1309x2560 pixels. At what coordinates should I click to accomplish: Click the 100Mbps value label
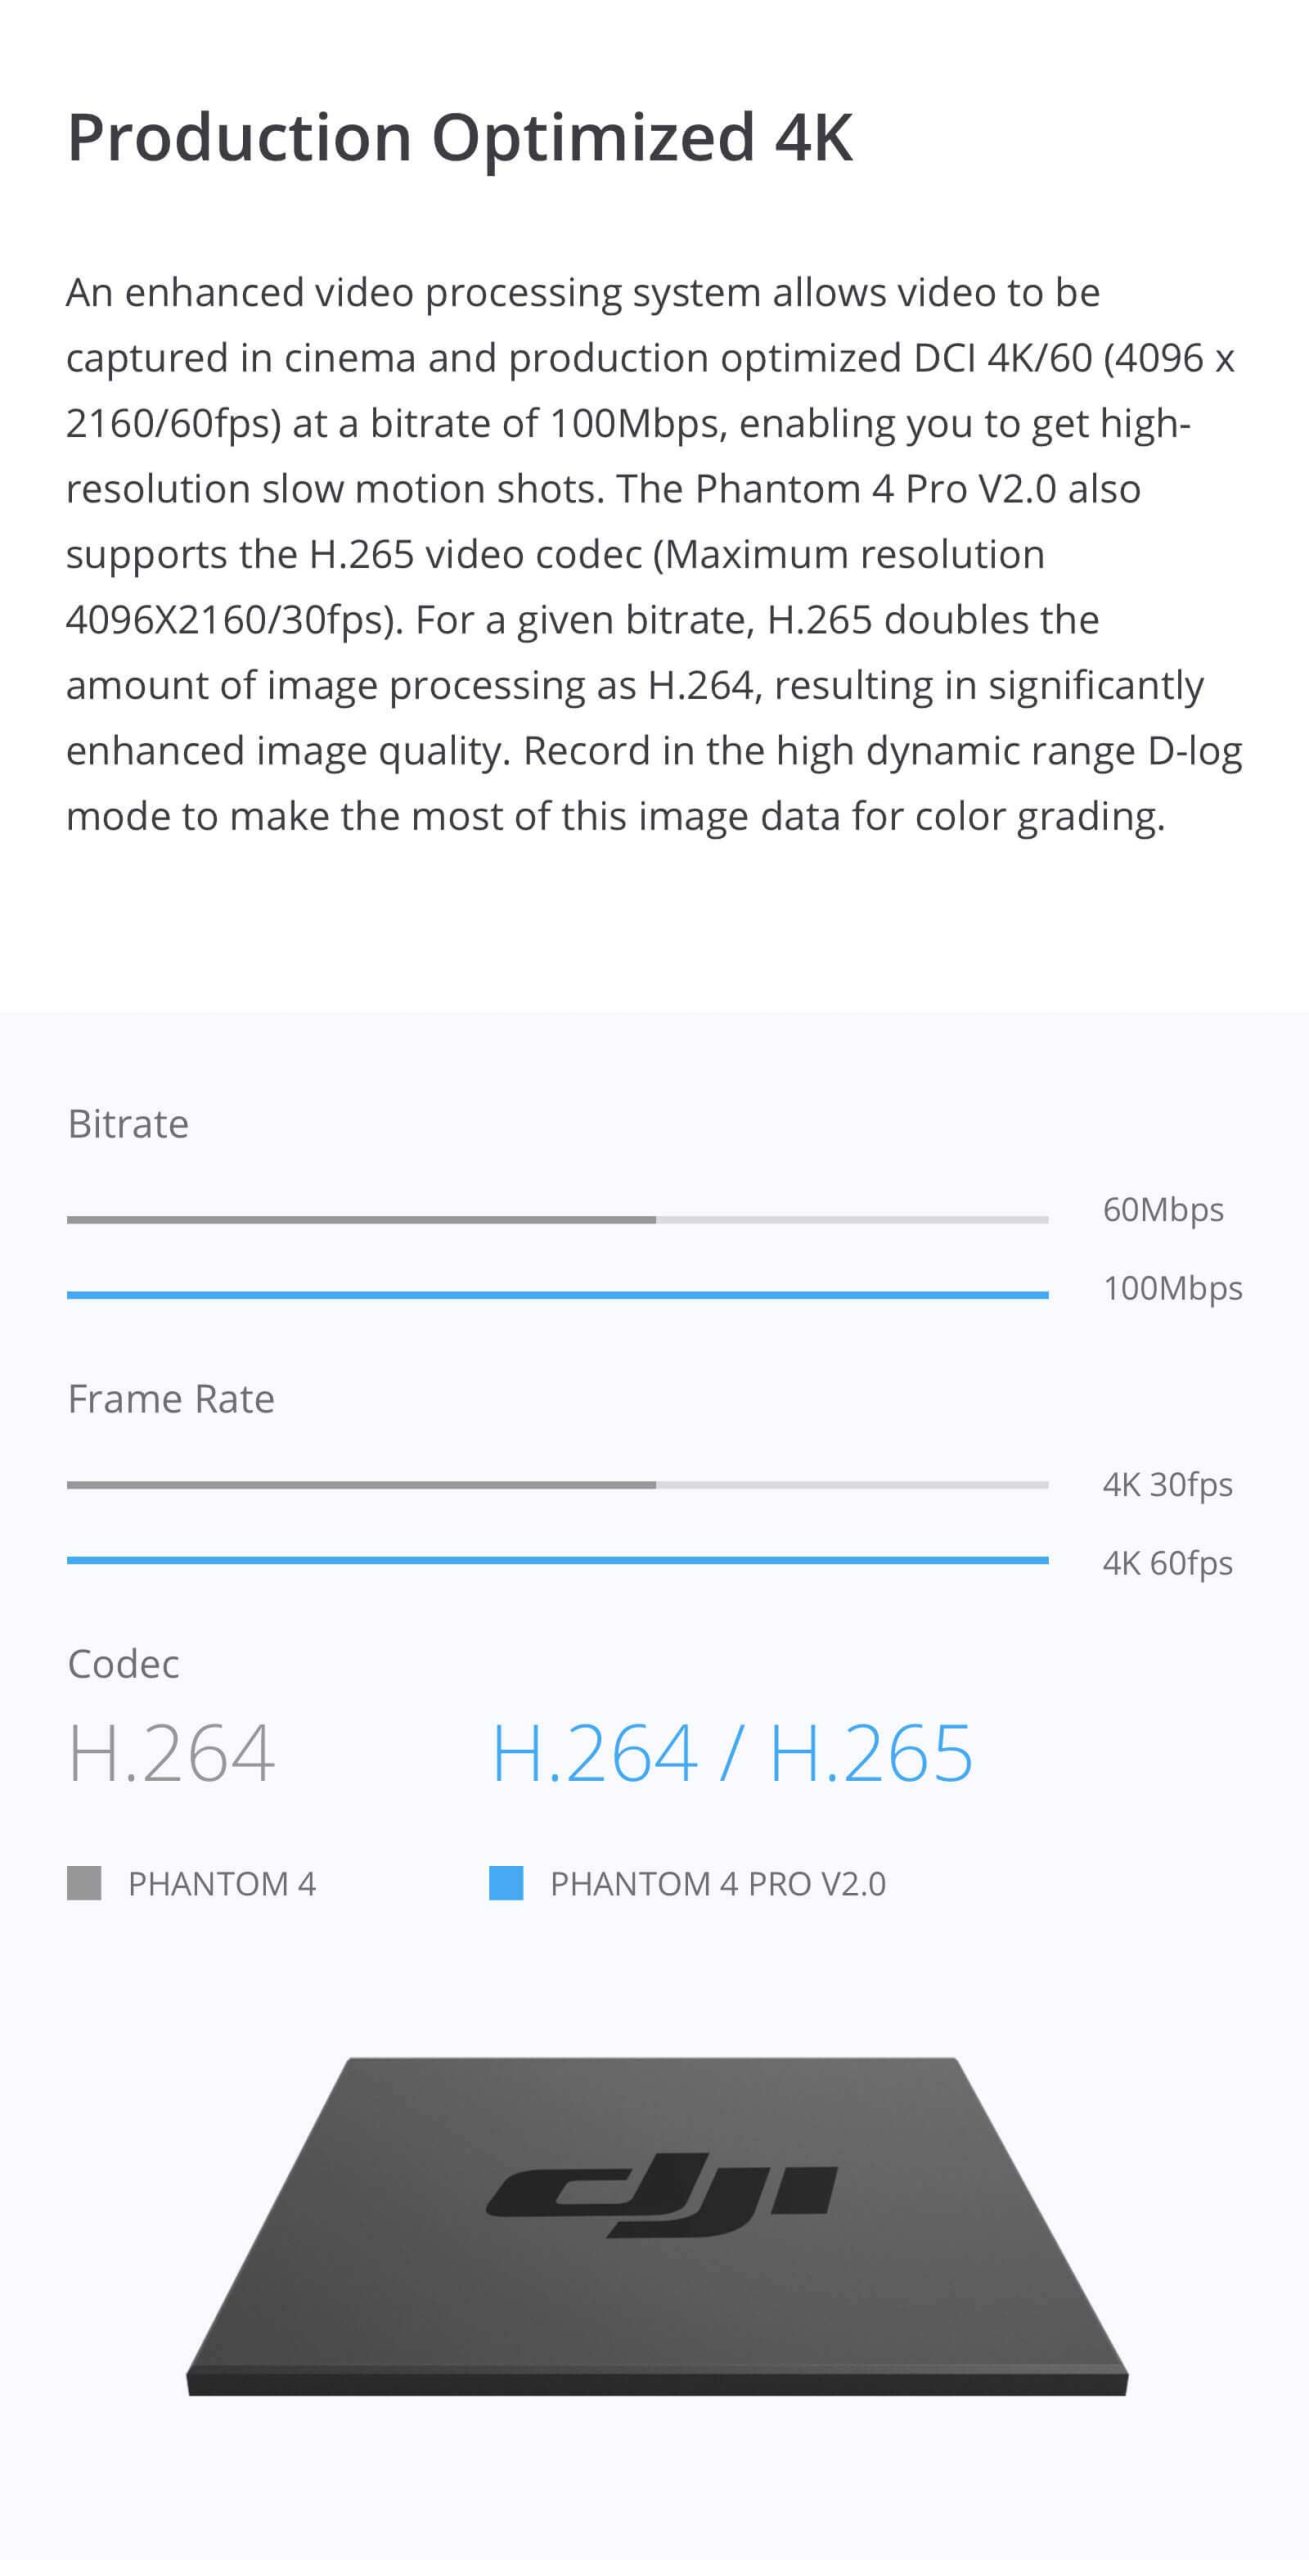[1173, 1288]
